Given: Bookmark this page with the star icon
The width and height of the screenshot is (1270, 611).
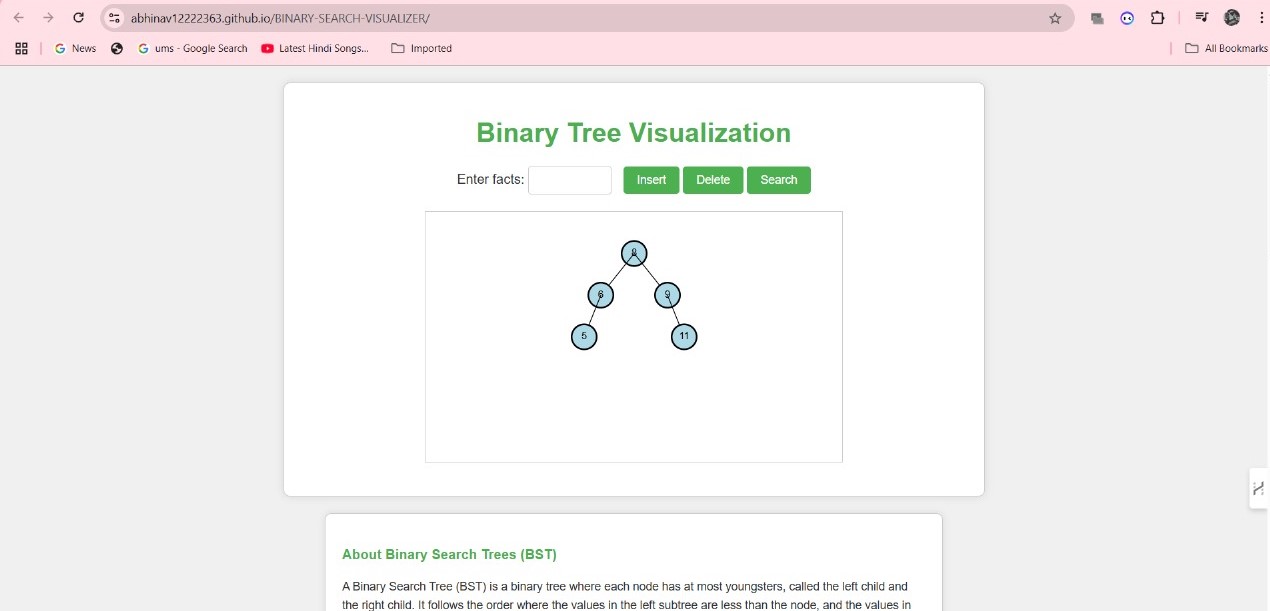Looking at the screenshot, I should 1055,18.
